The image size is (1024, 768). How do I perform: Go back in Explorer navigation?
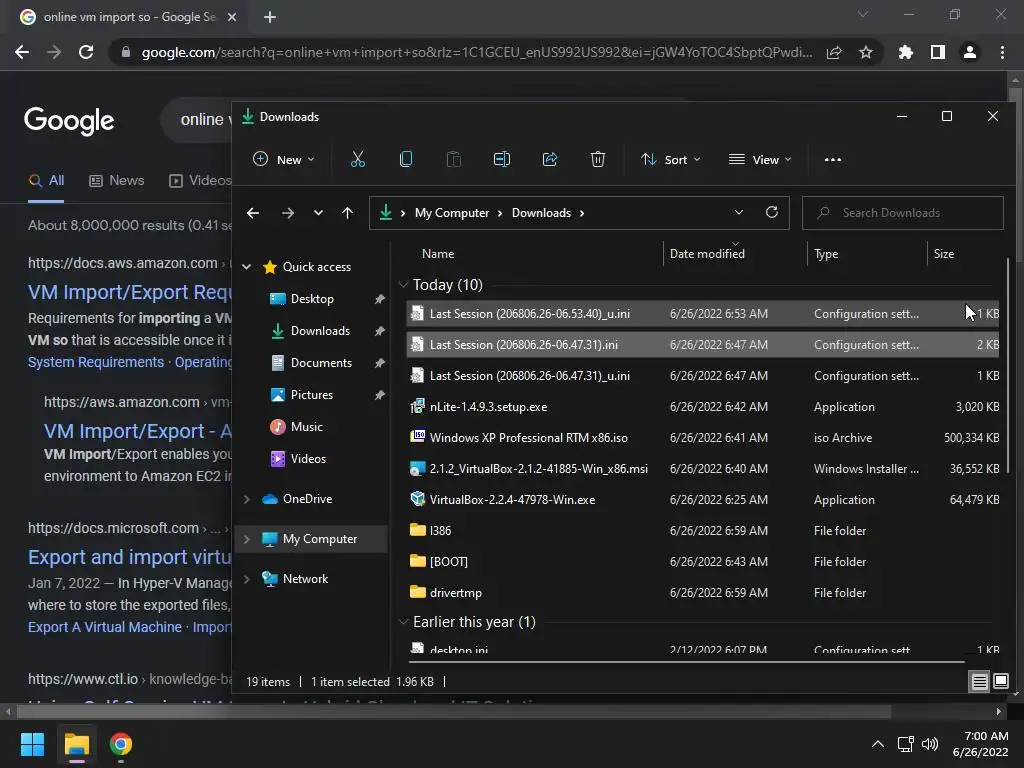253,213
